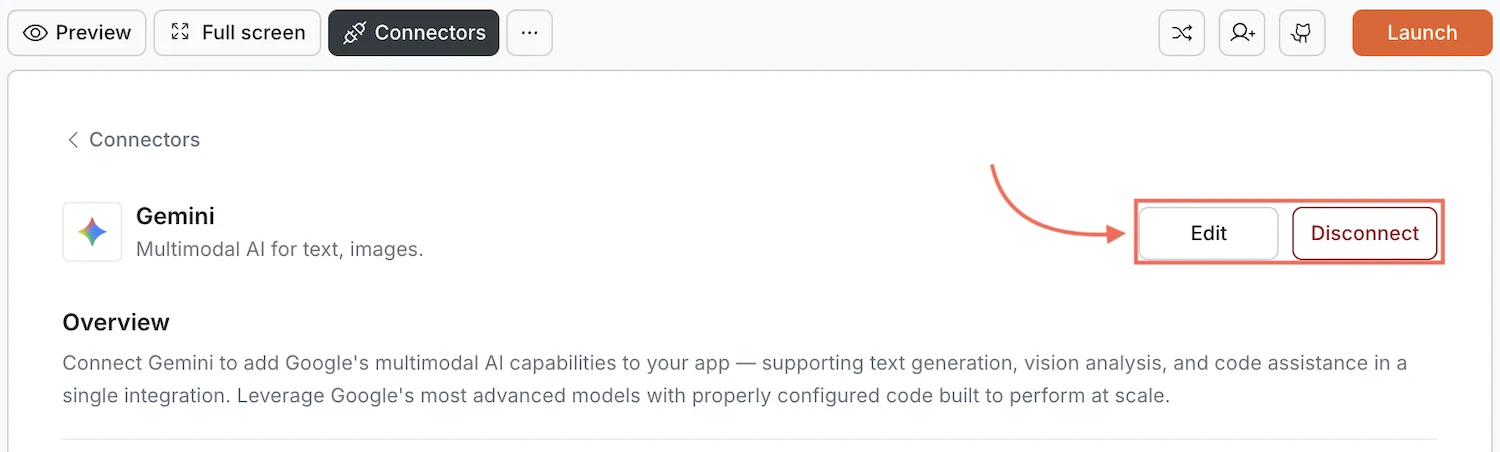Click the Edit button for Gemini

pos(1208,233)
